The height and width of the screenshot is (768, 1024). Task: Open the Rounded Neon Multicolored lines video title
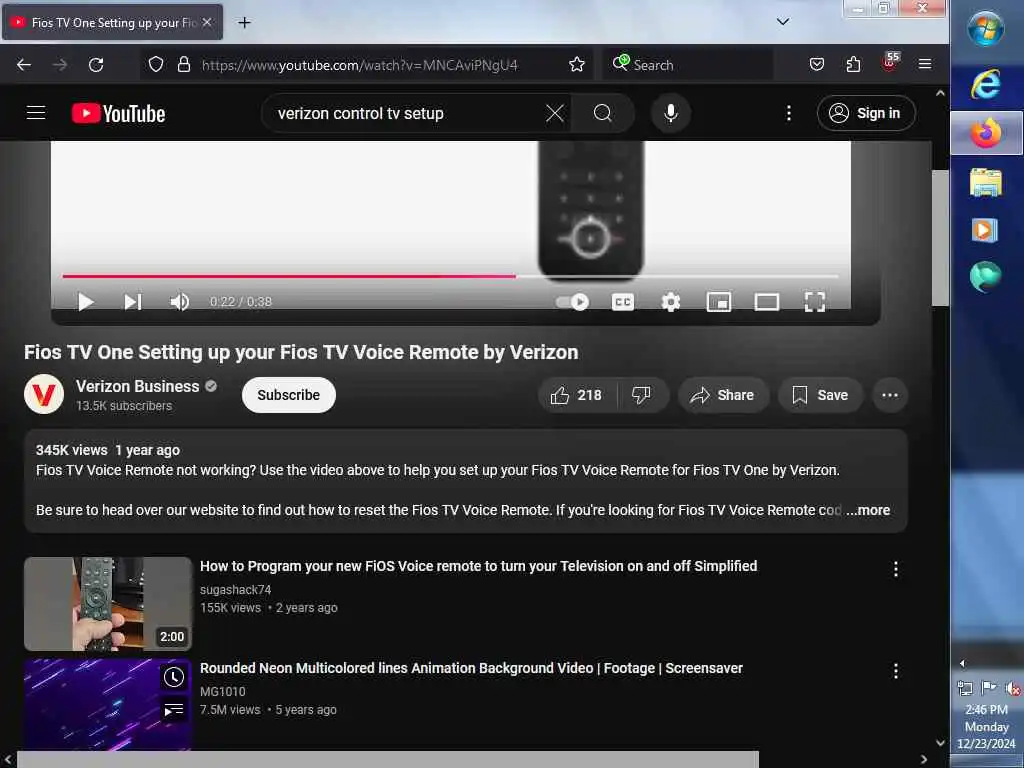pos(471,668)
